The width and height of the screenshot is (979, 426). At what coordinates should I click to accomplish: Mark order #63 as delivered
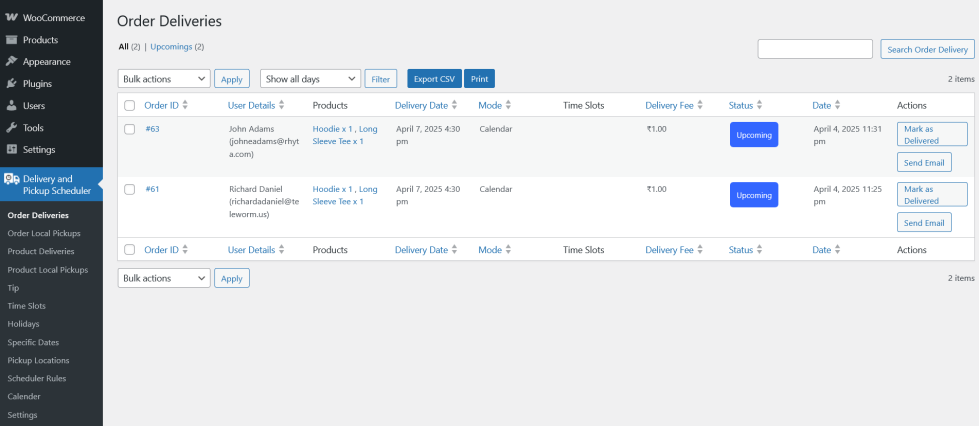tap(931, 134)
